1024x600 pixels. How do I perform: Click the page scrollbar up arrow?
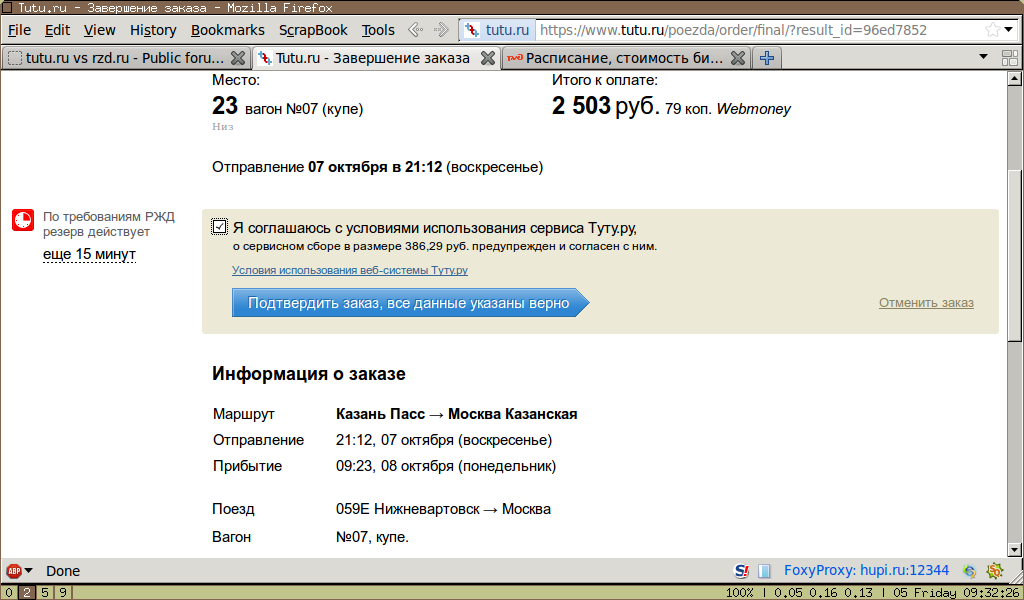1014,79
